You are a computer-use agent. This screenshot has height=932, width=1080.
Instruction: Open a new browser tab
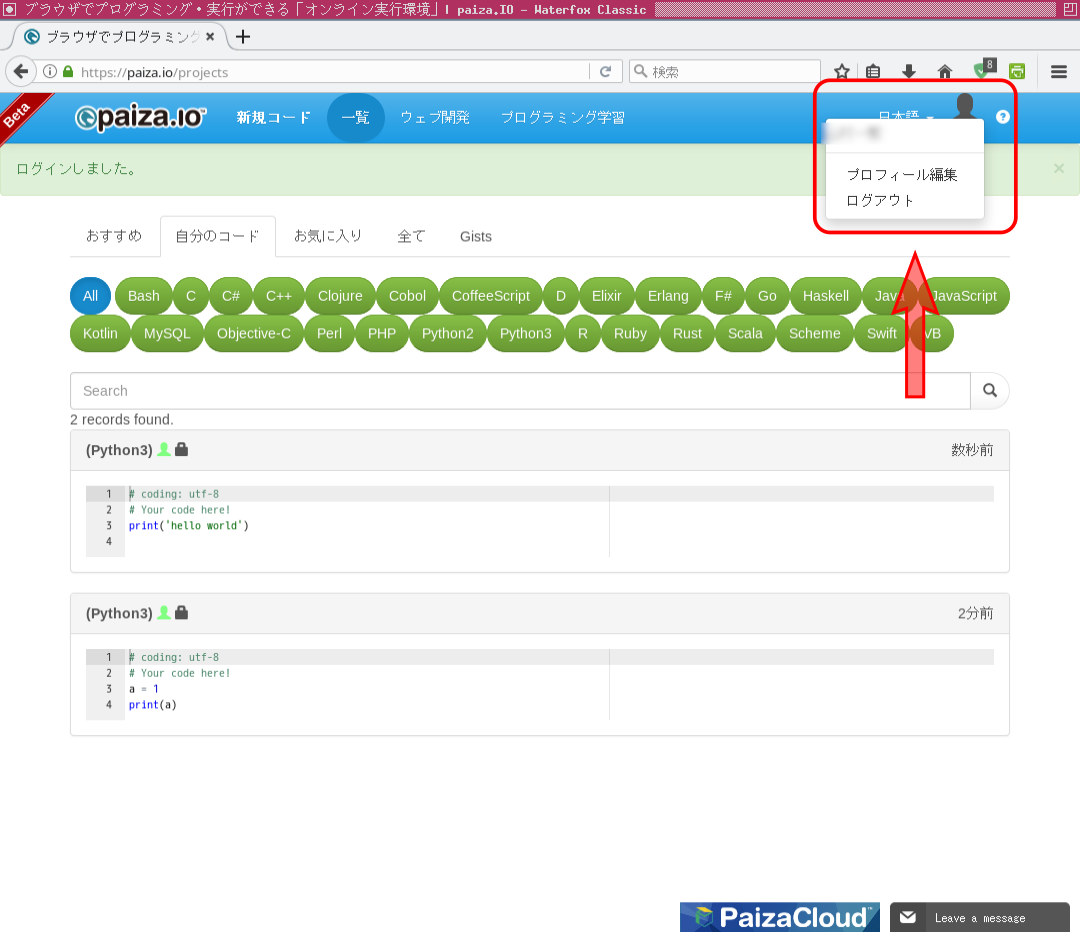pyautogui.click(x=242, y=37)
